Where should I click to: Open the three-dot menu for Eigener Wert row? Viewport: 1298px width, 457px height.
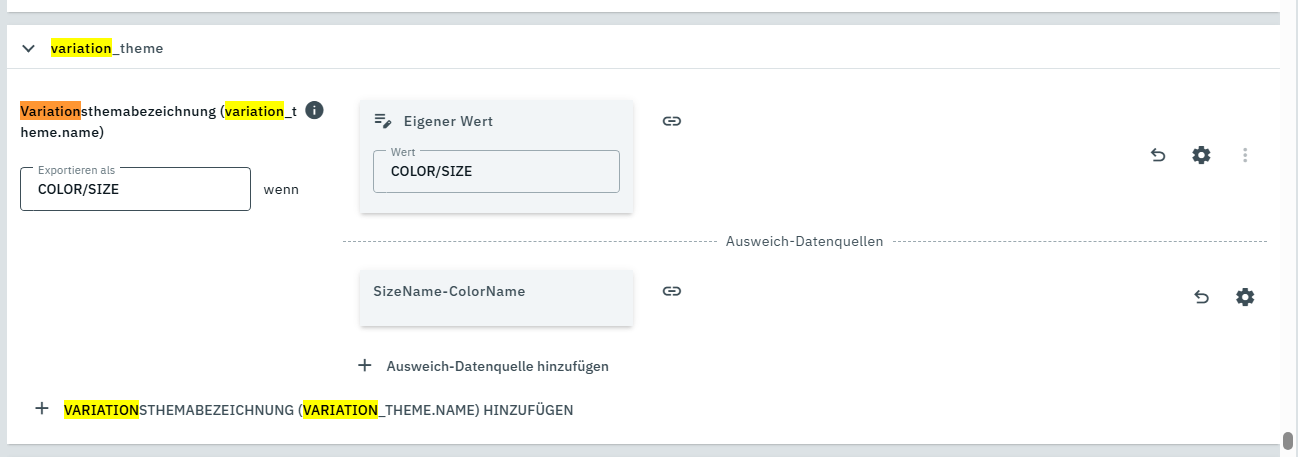coord(1245,155)
